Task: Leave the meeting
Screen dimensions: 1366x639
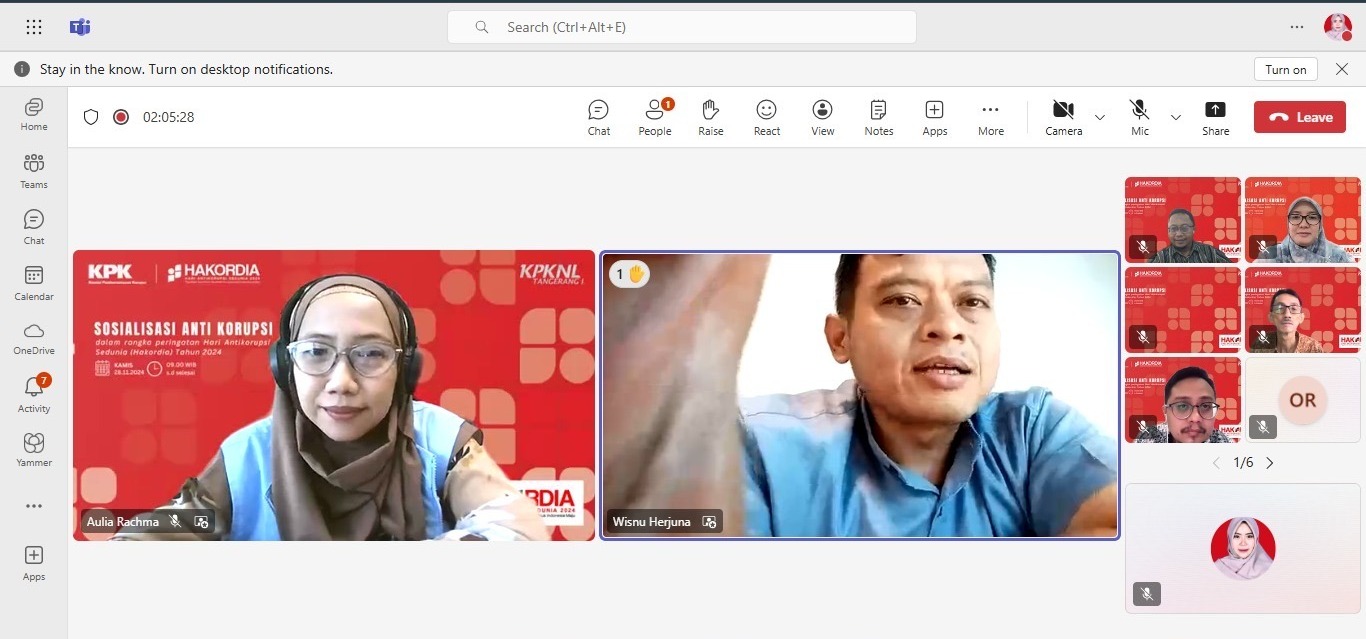Action: coord(1300,117)
